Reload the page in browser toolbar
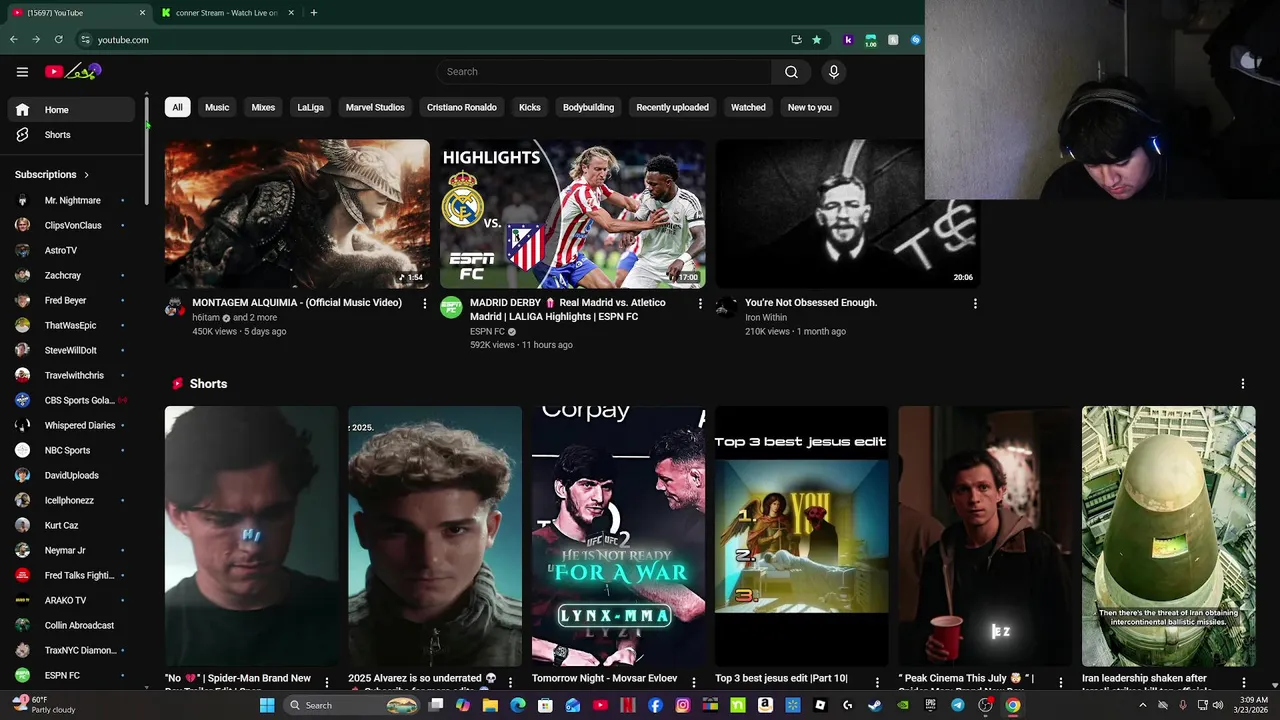The width and height of the screenshot is (1280, 720). (x=58, y=40)
